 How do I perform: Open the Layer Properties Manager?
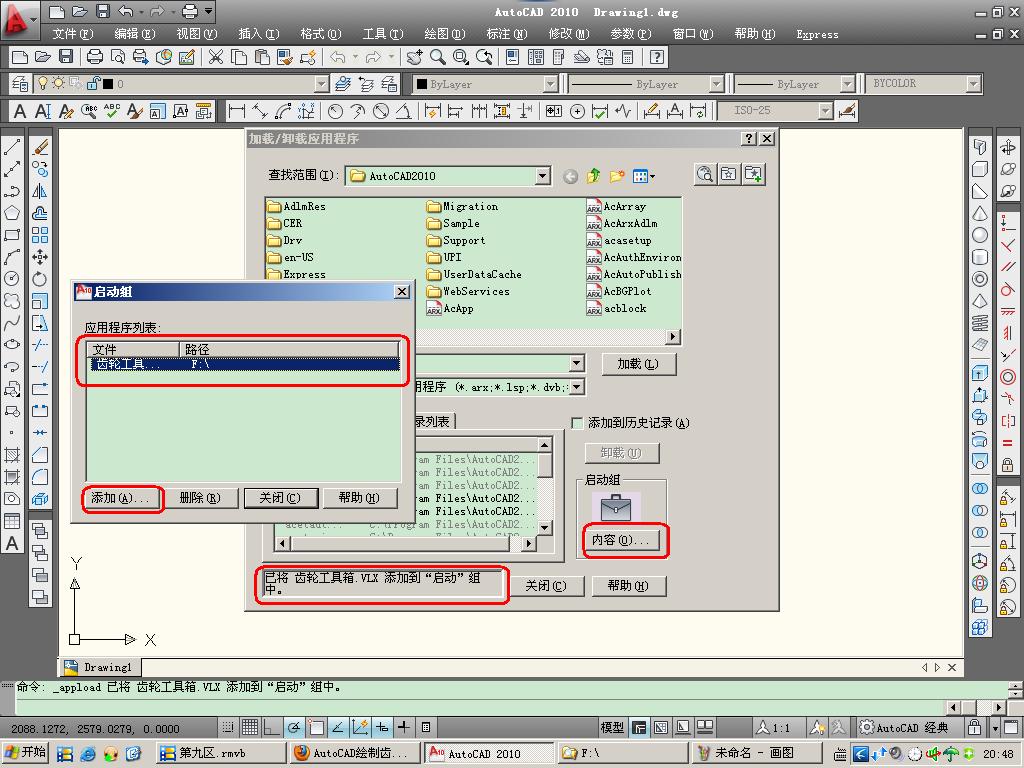click(20, 84)
